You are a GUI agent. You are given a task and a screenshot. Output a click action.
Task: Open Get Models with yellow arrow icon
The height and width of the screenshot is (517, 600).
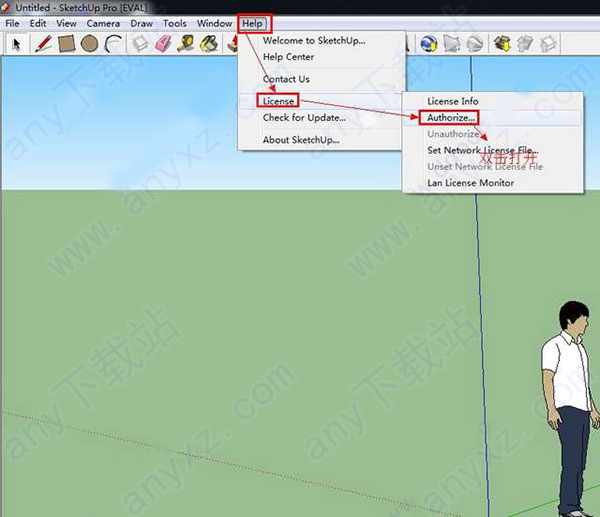pos(502,44)
